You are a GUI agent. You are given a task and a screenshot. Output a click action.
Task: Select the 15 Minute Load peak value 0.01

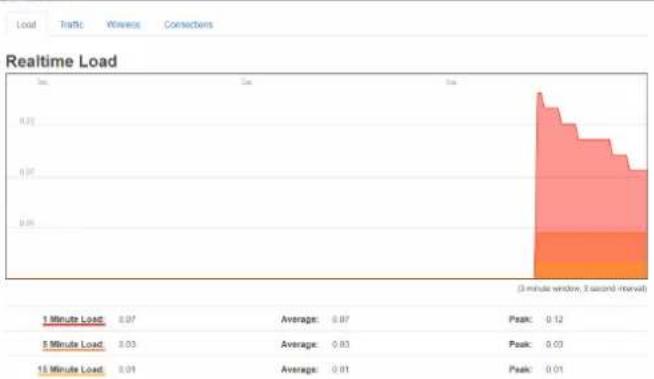pos(554,369)
